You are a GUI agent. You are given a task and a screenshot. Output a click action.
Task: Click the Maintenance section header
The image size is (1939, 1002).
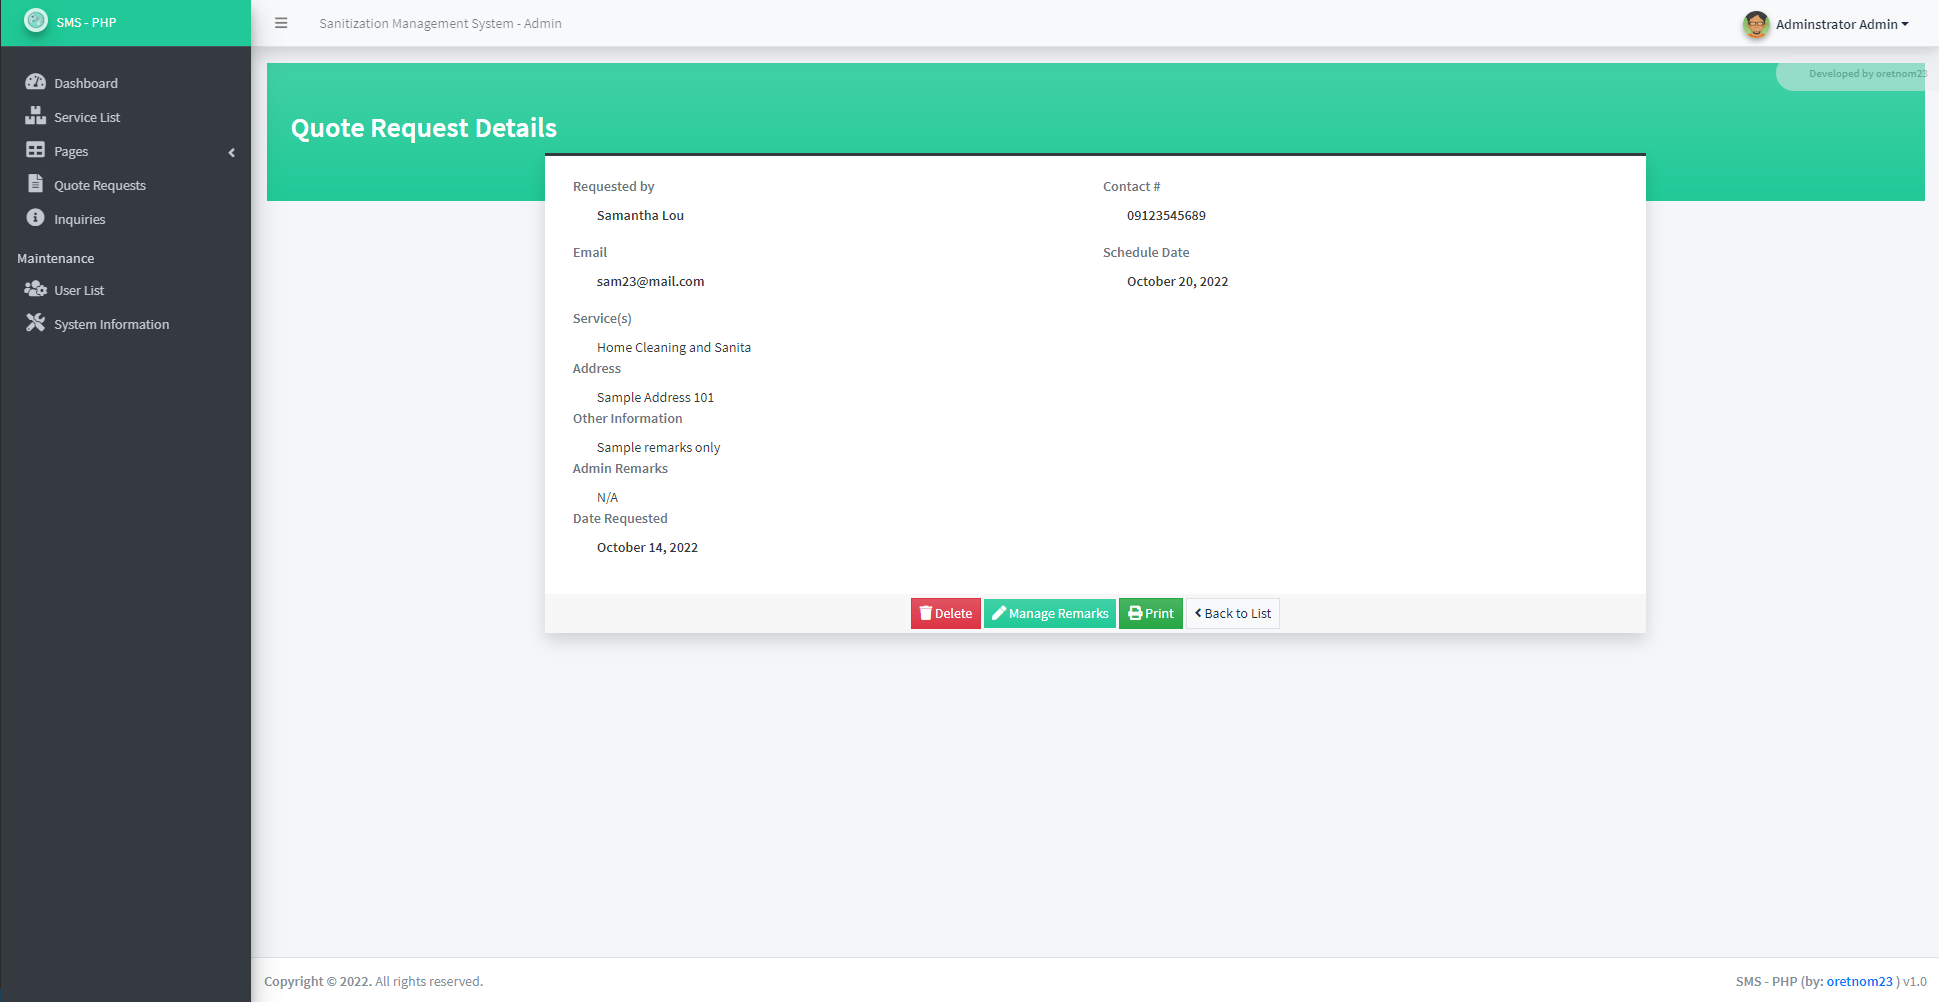pos(56,258)
